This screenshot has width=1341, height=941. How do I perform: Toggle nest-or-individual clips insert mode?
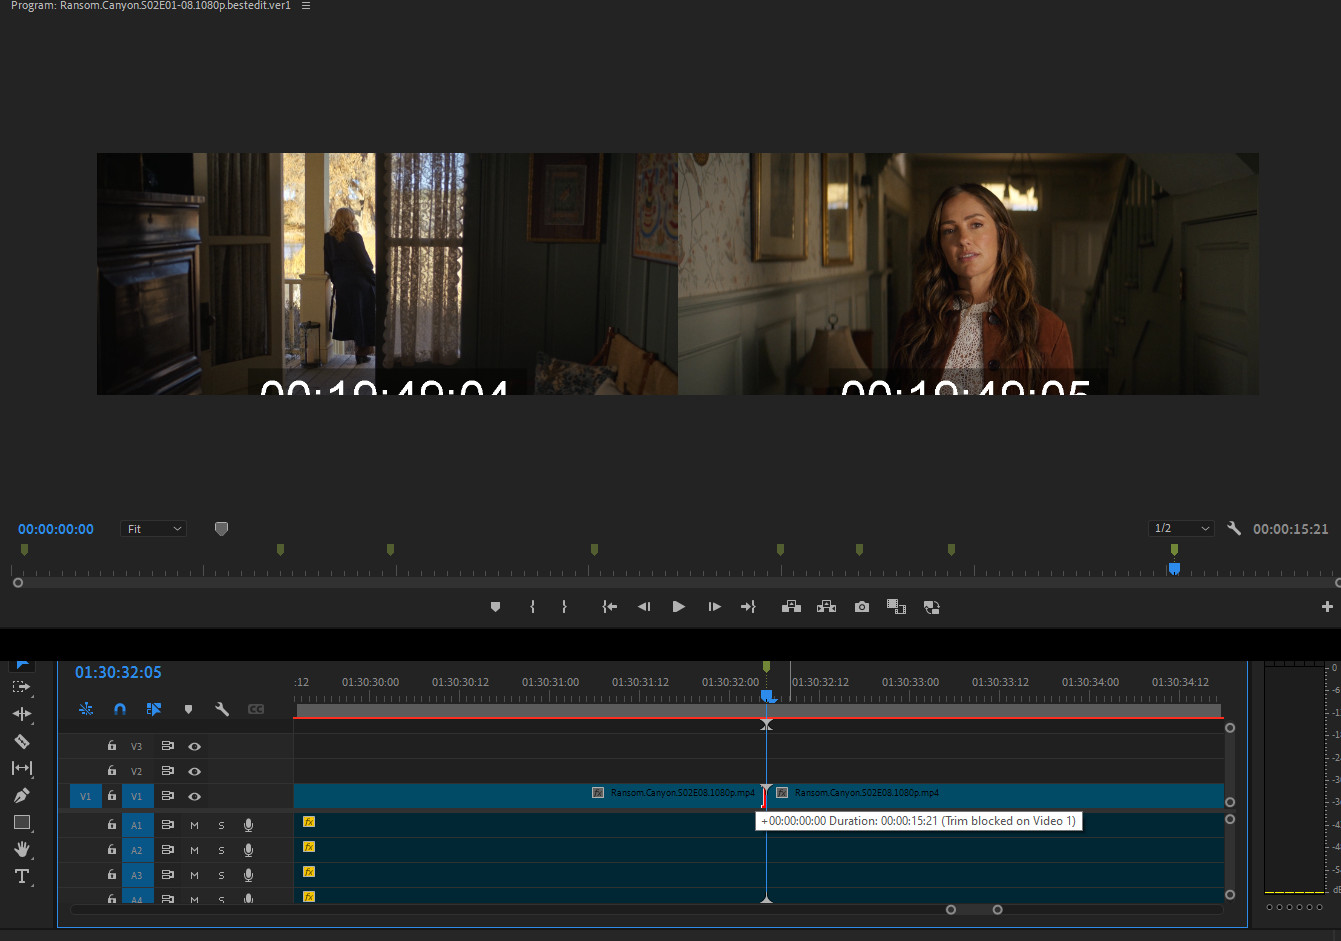tap(86, 709)
